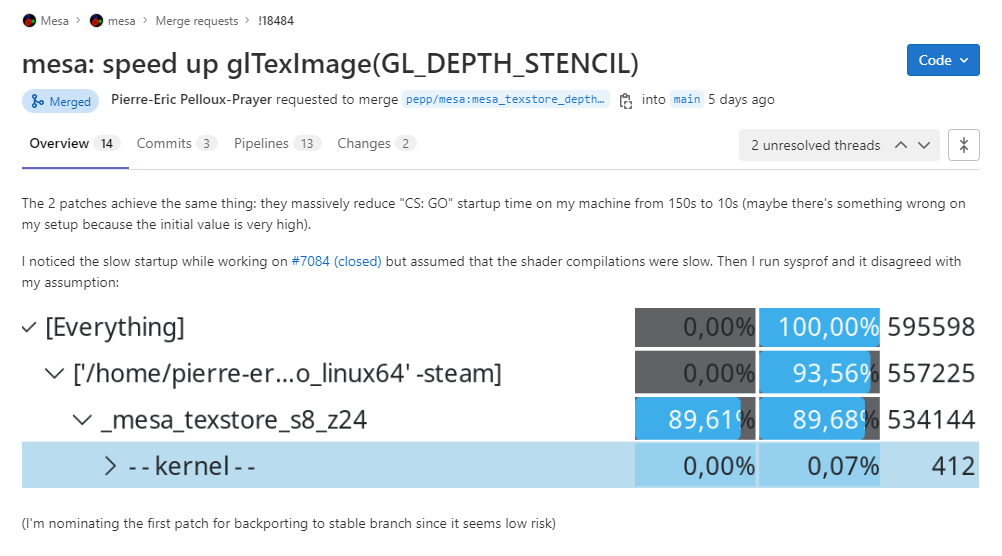Open the main target branch link
This screenshot has height=556, width=1002.
[x=687, y=99]
